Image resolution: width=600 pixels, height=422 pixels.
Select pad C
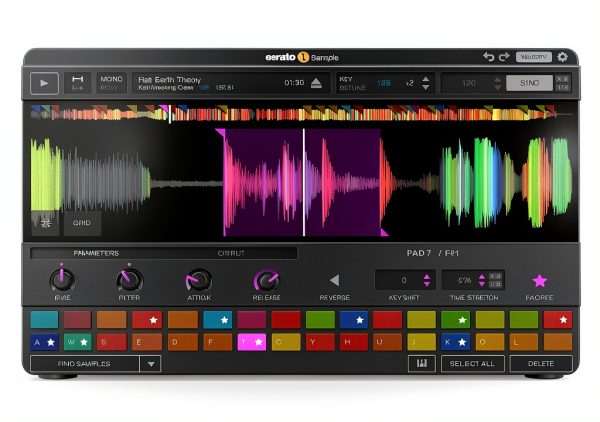click(286, 342)
